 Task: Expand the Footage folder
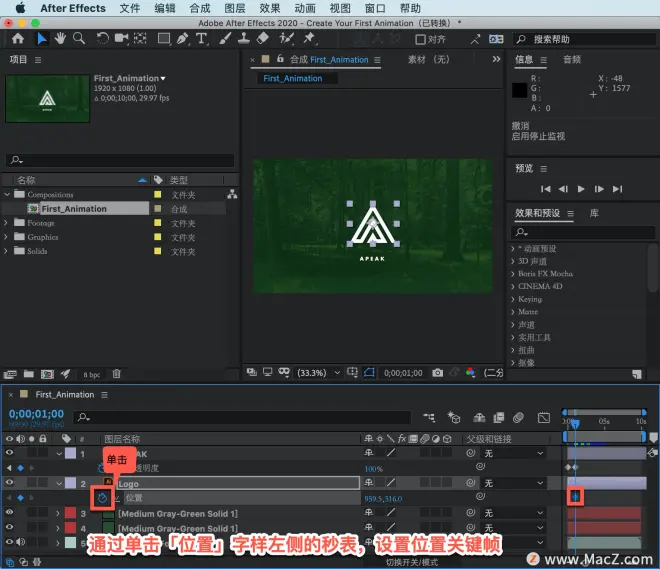coord(6,223)
